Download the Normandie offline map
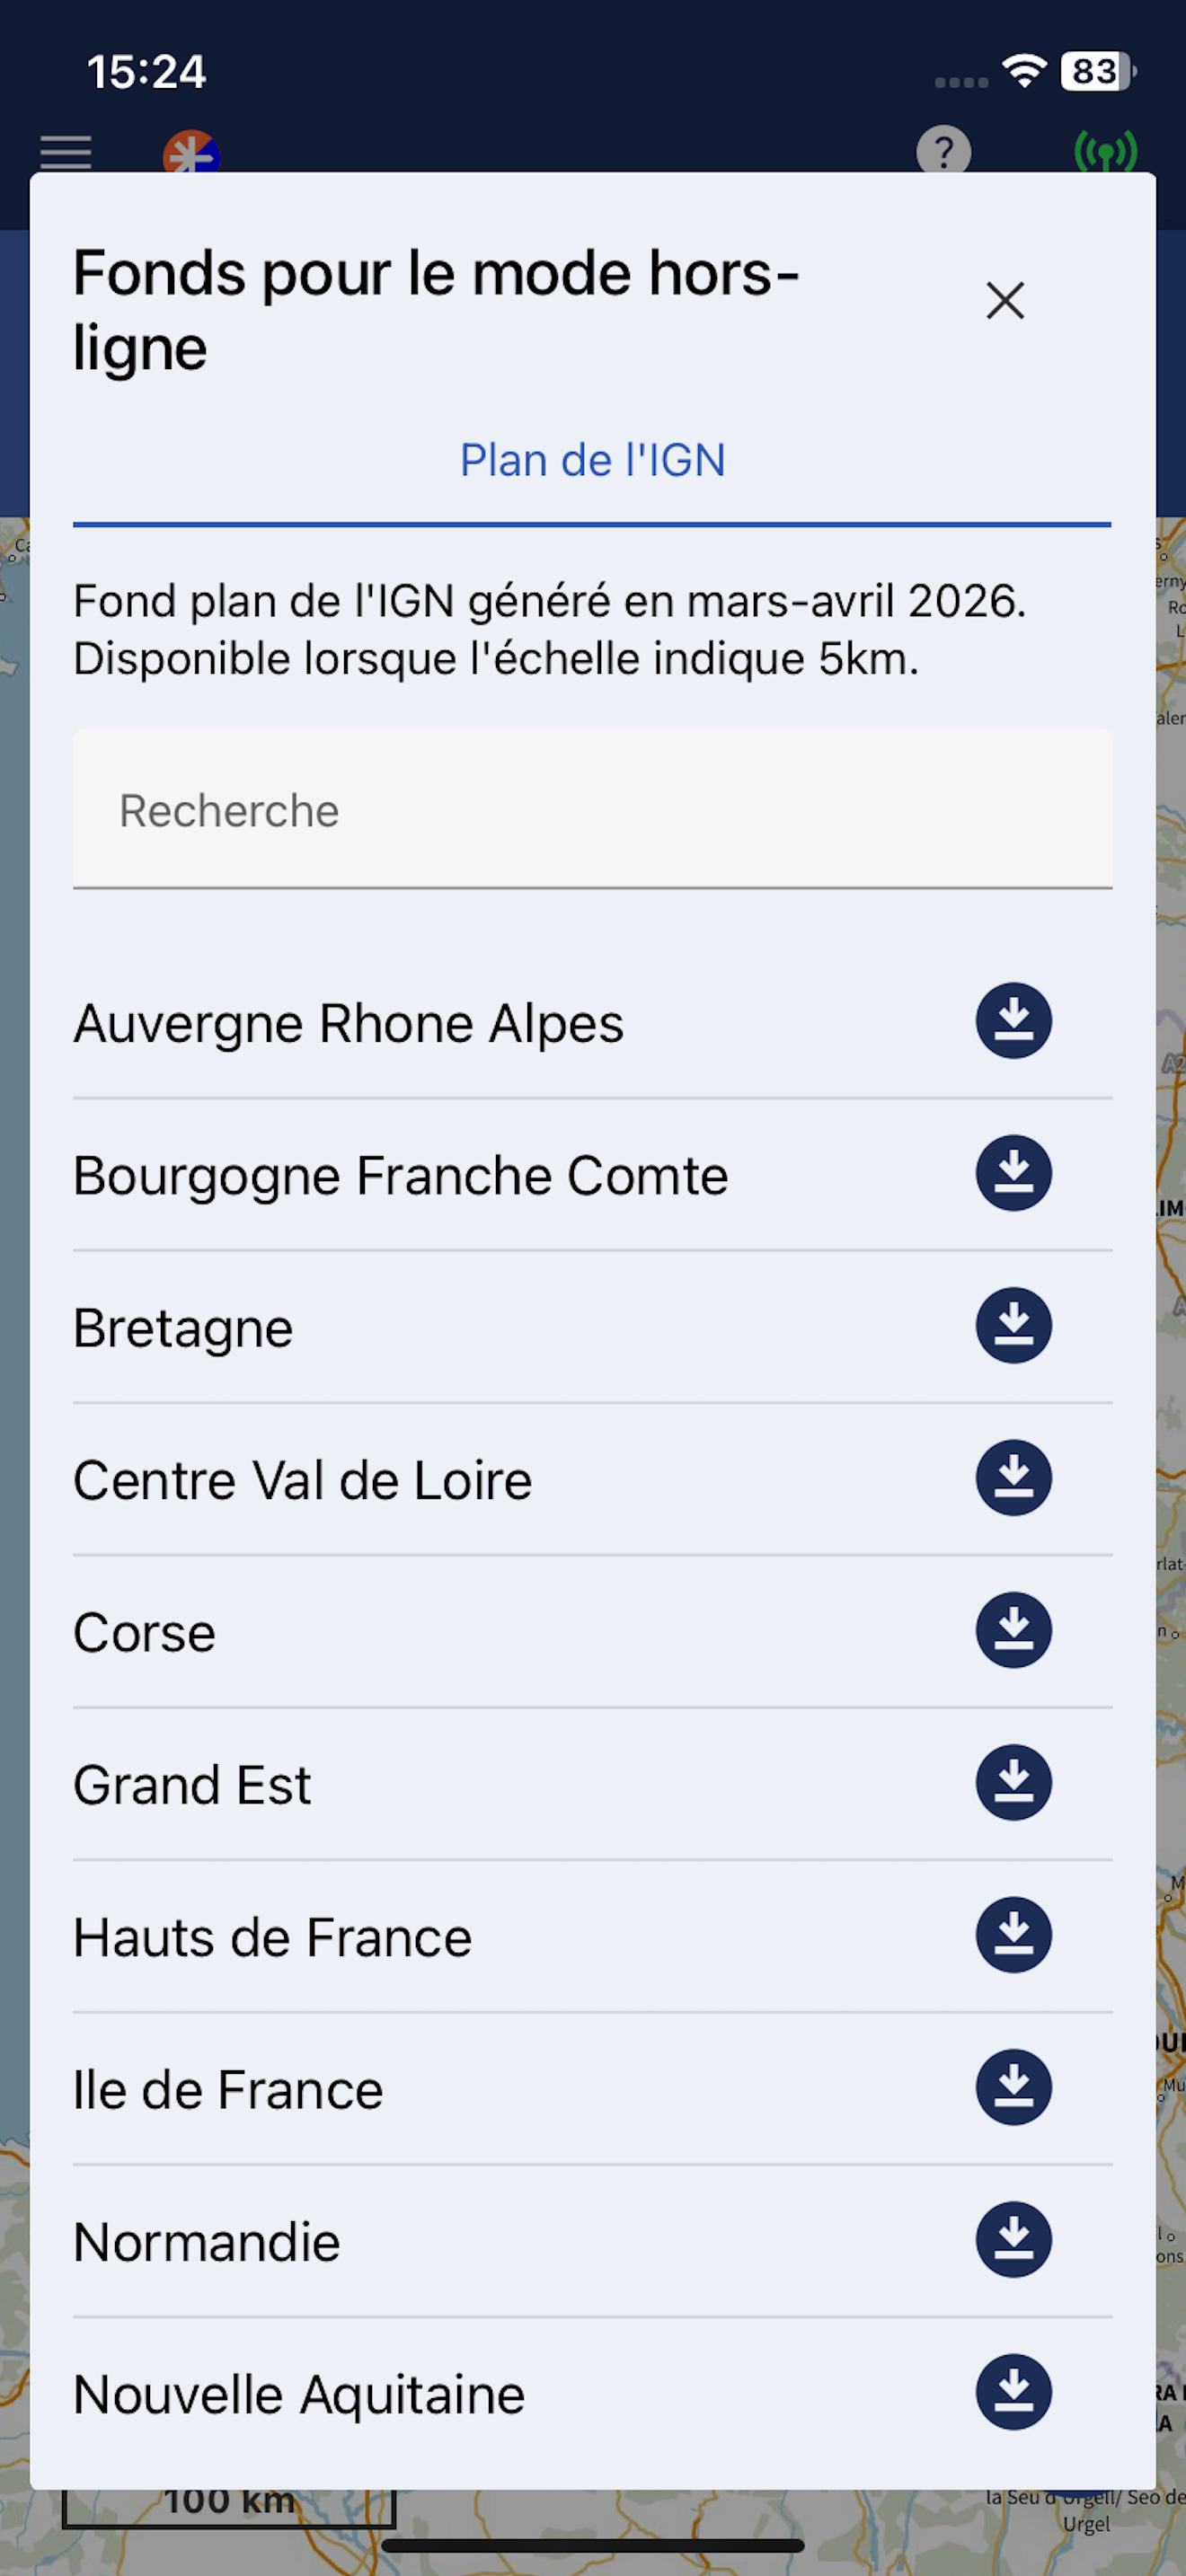 tap(1013, 2241)
